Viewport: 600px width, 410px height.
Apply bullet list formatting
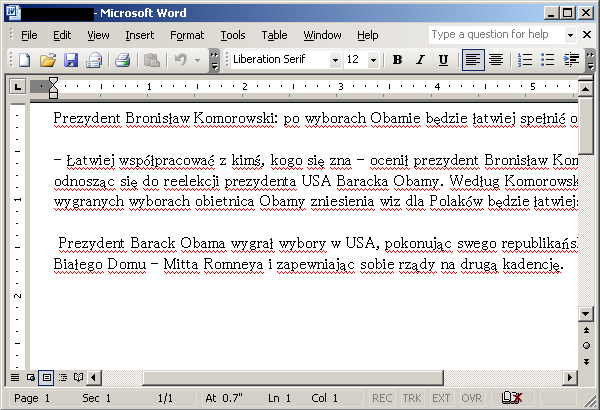[547, 60]
